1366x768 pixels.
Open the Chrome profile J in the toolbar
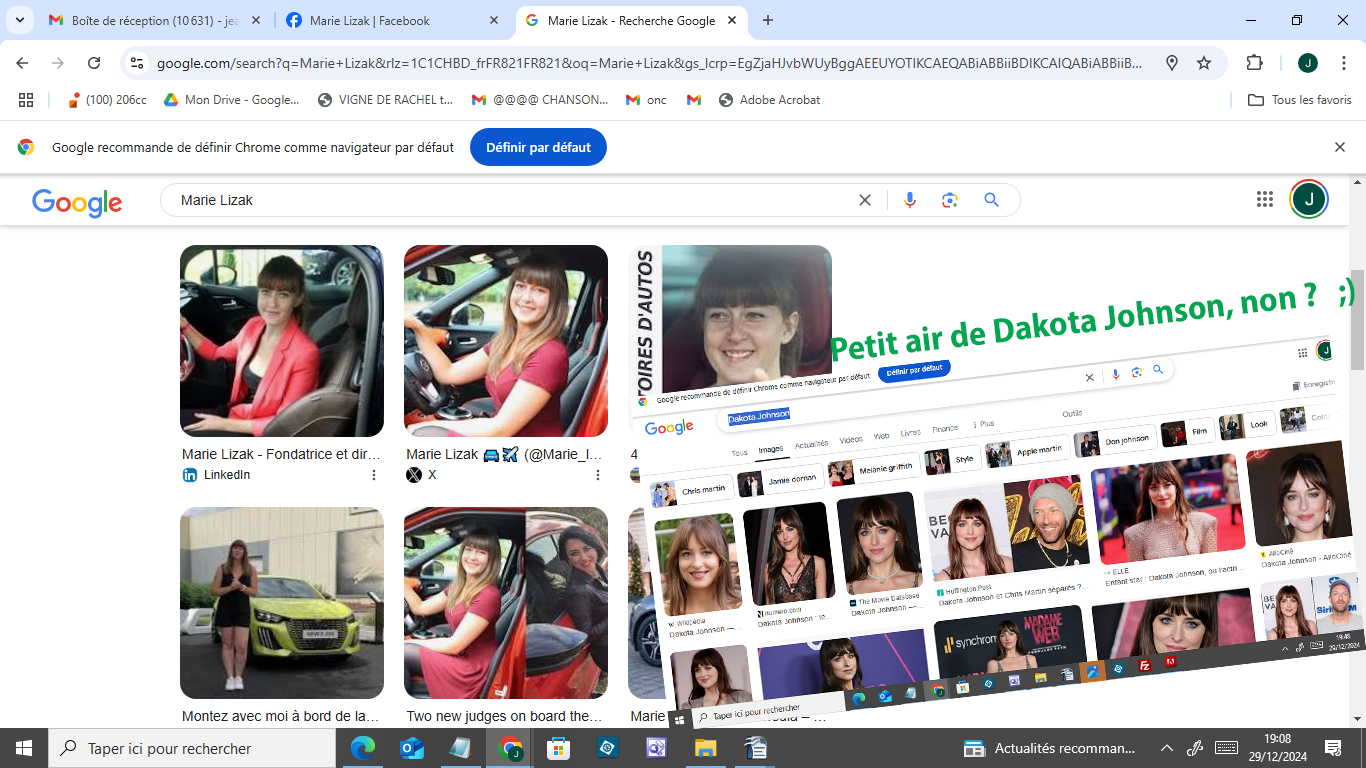coord(1307,63)
